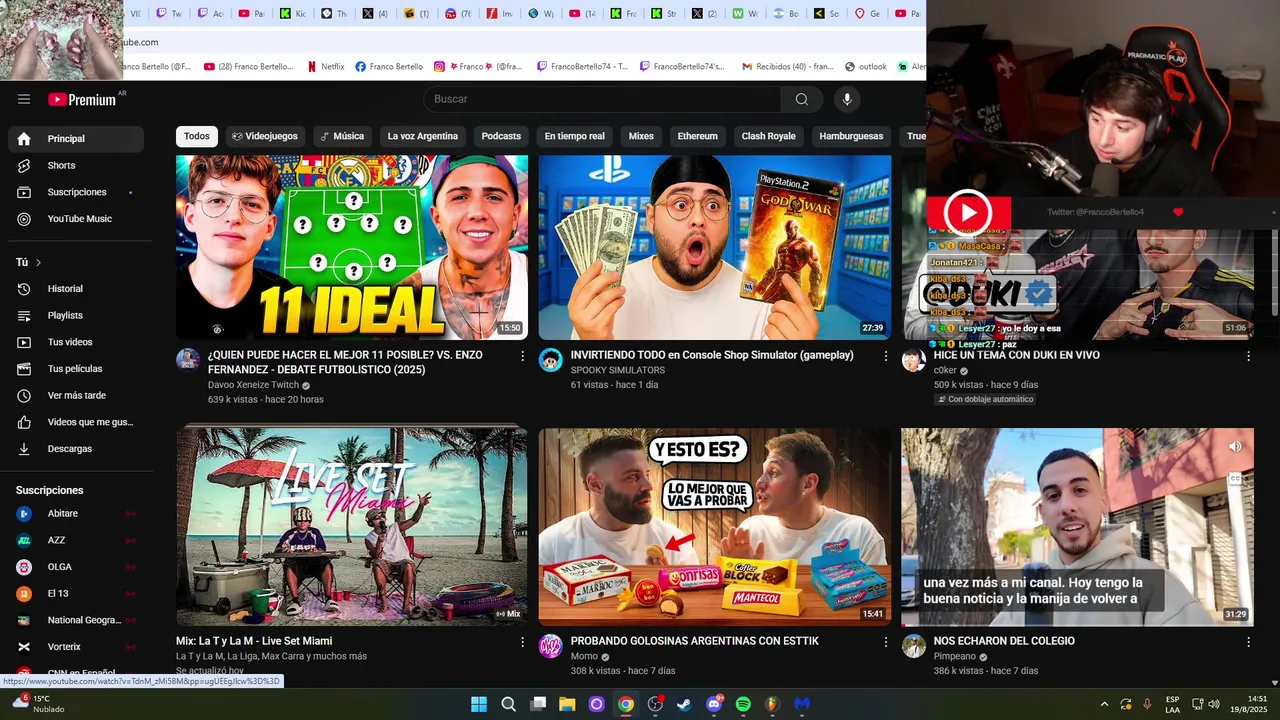This screenshot has width=1280, height=720.
Task: Select La voz Argentina filter chip
Action: (x=423, y=136)
